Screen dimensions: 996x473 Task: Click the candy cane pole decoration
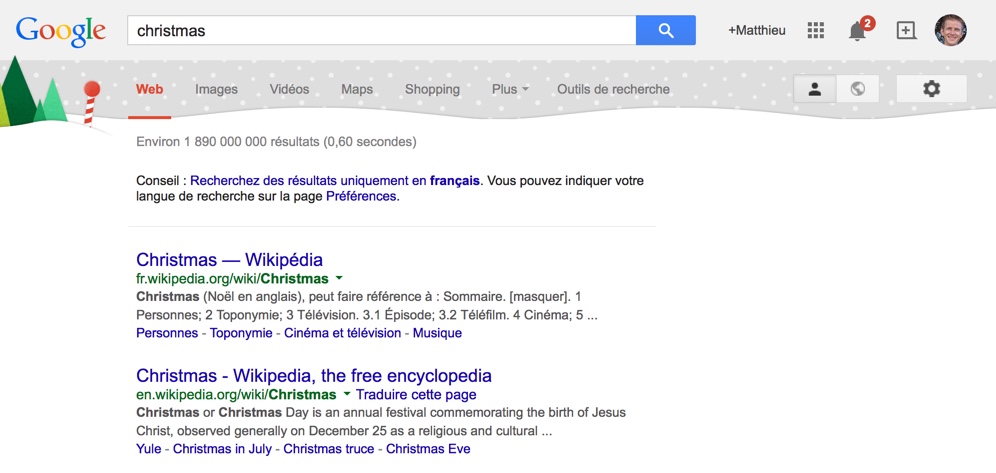click(x=91, y=103)
